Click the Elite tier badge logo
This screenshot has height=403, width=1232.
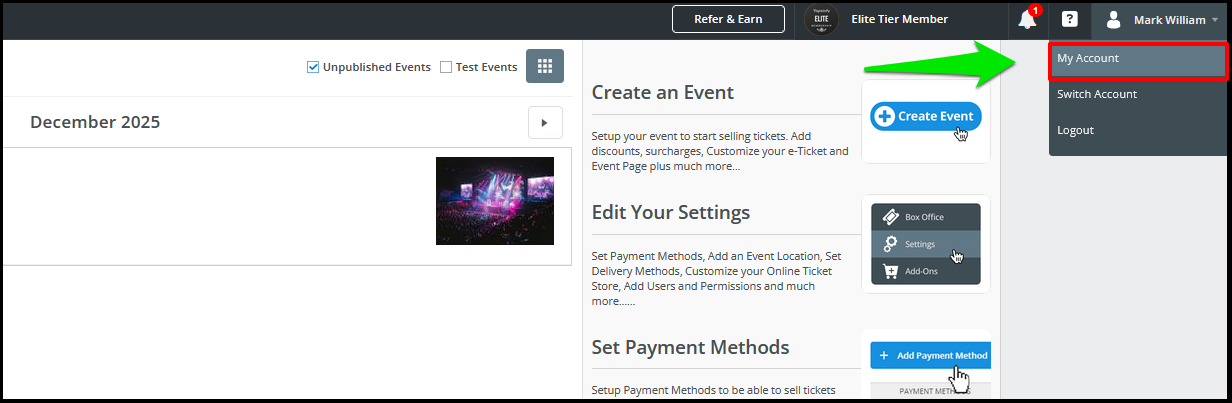820,19
